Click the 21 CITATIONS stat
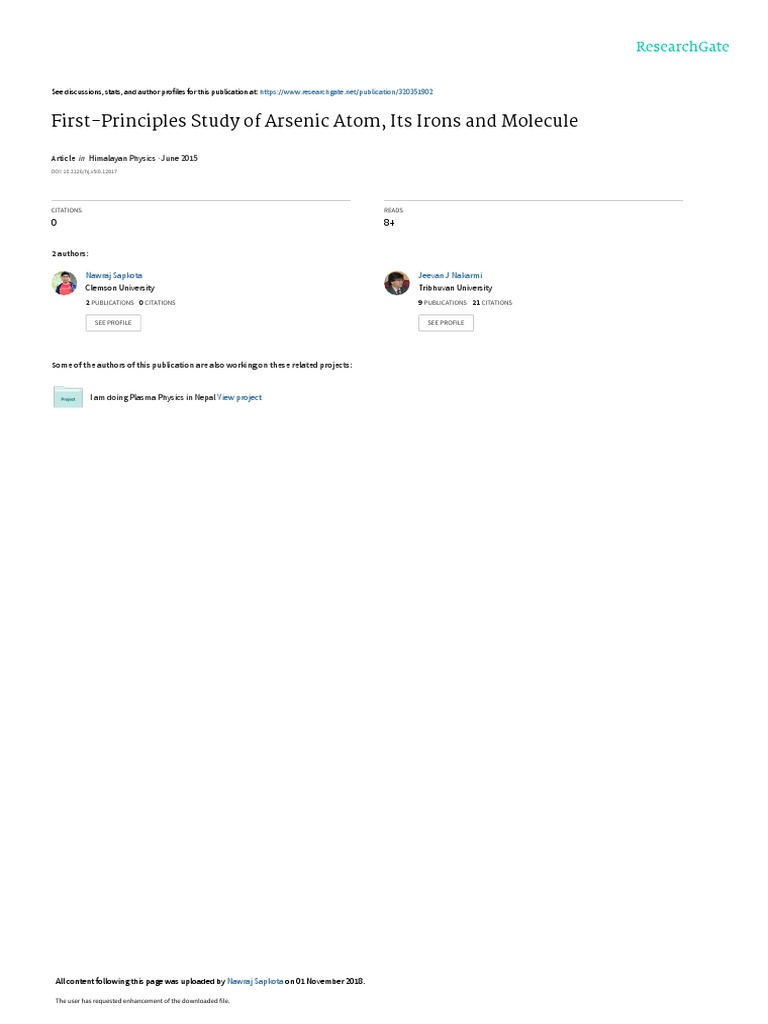 pyautogui.click(x=492, y=303)
